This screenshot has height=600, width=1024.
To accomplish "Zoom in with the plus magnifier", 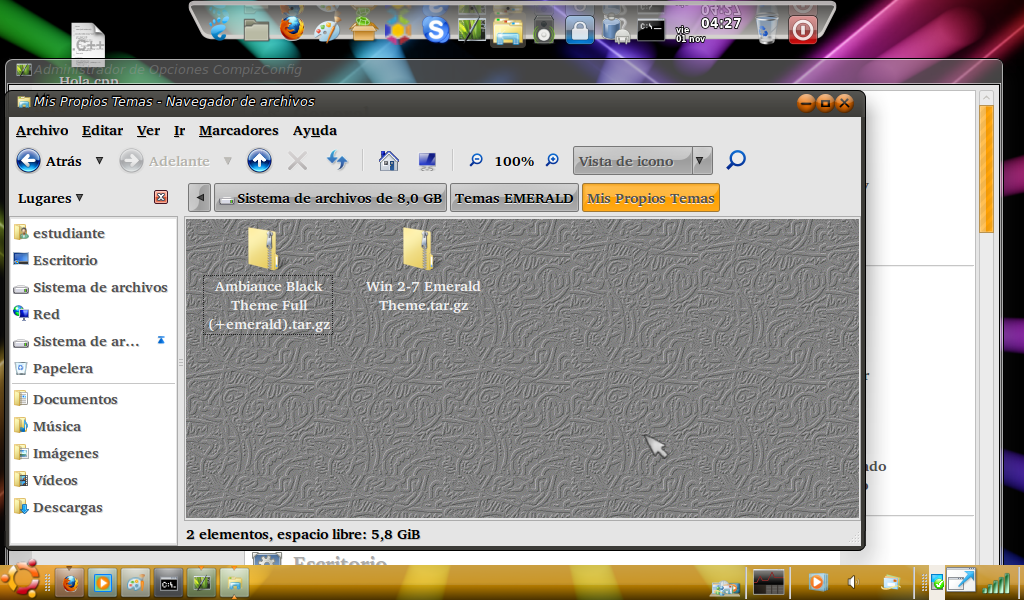I will coord(552,160).
